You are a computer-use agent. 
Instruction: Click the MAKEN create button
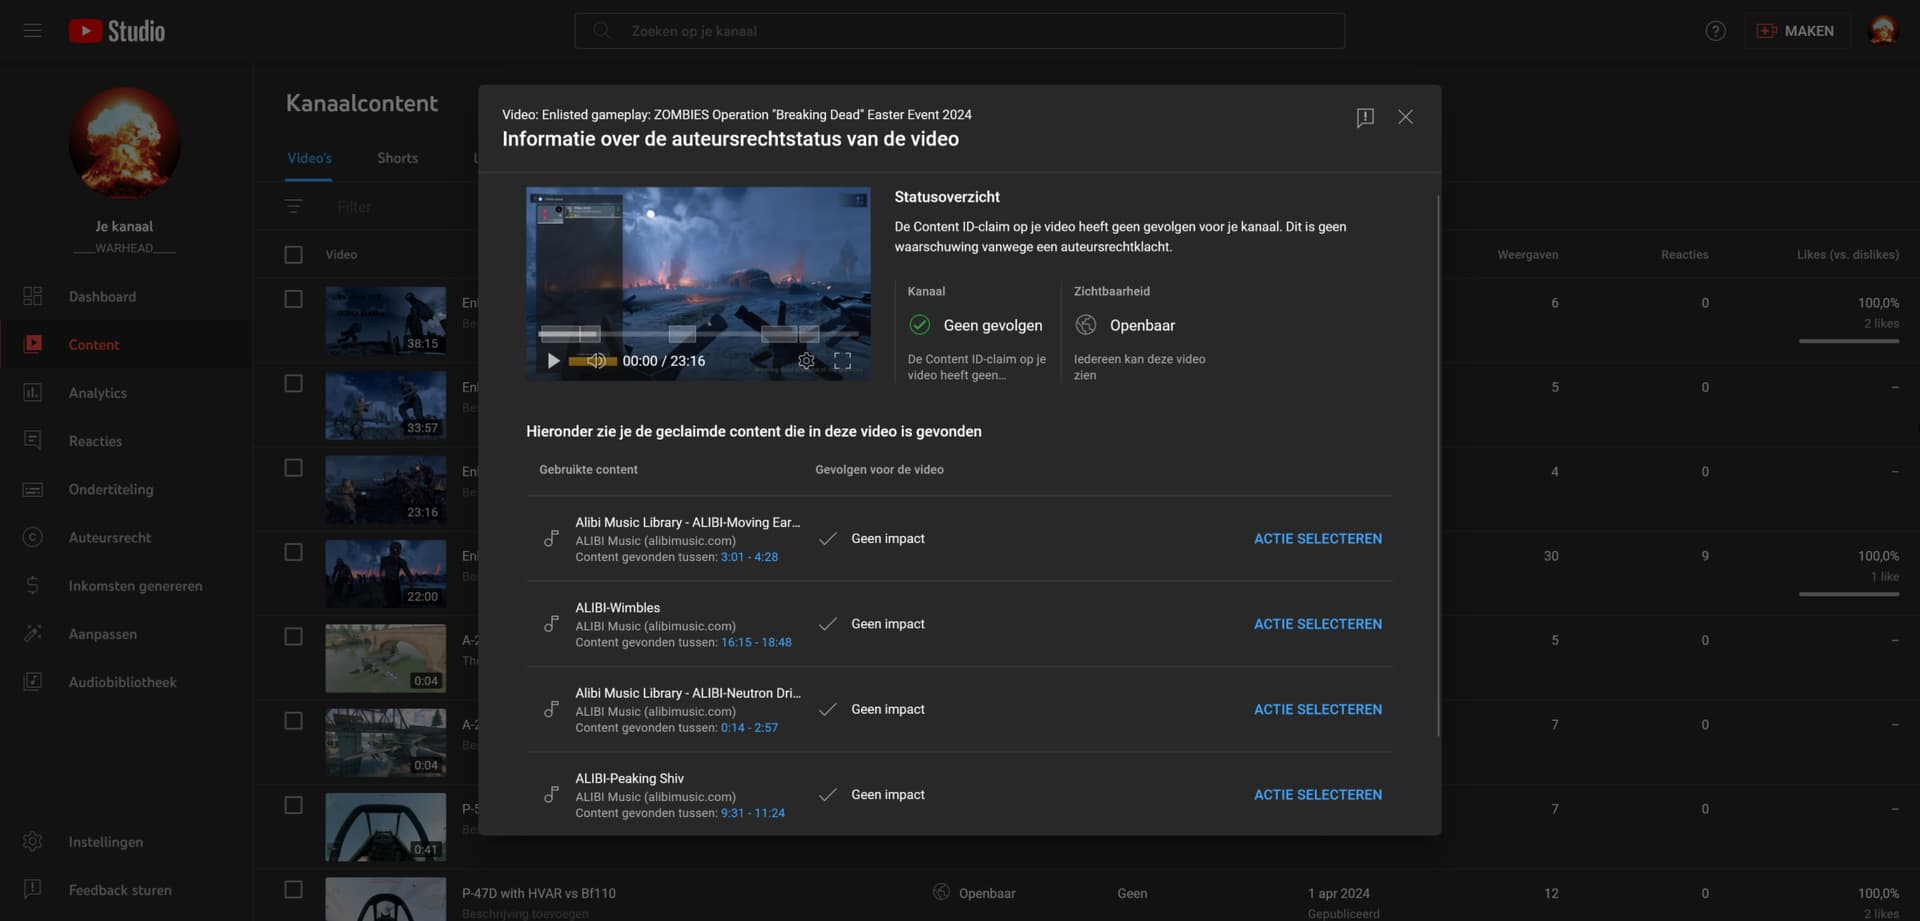tap(1796, 31)
